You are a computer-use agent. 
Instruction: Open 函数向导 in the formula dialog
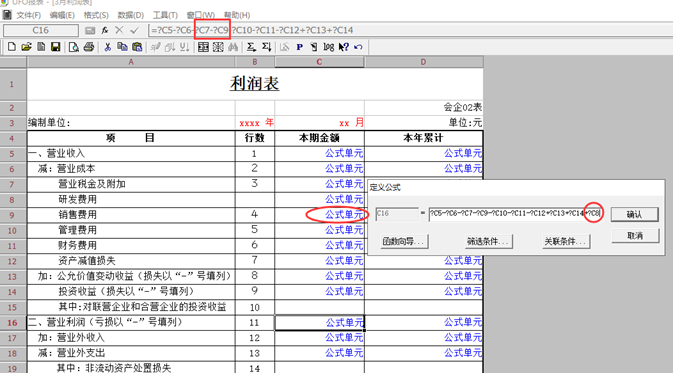404,241
